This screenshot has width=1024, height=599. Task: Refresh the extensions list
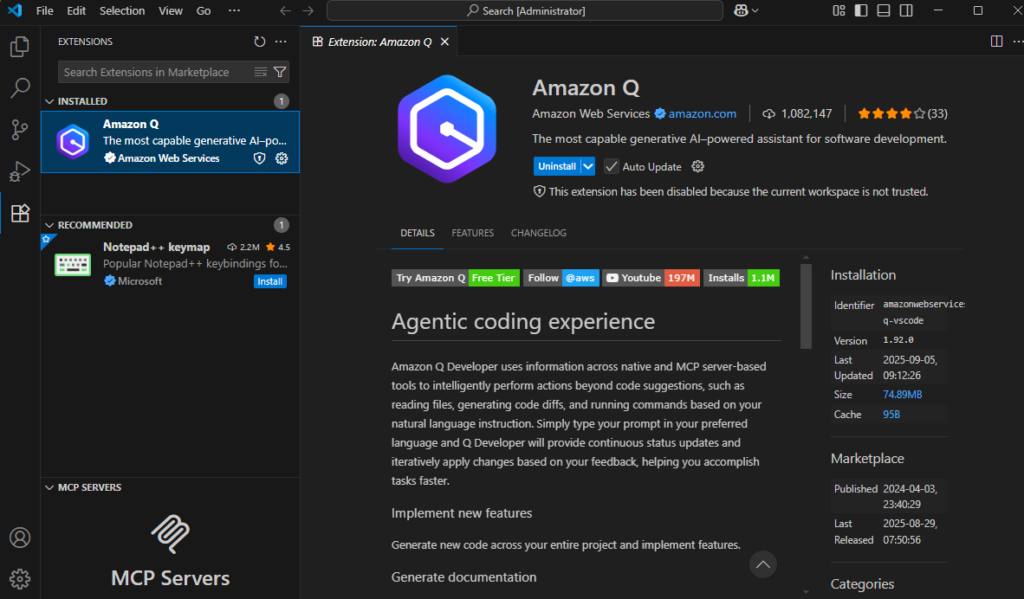coord(259,41)
